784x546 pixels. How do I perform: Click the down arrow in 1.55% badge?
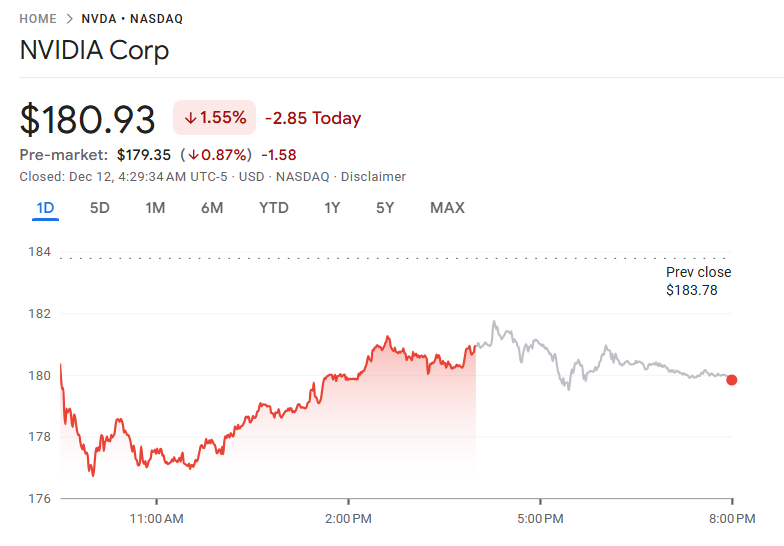[x=190, y=118]
